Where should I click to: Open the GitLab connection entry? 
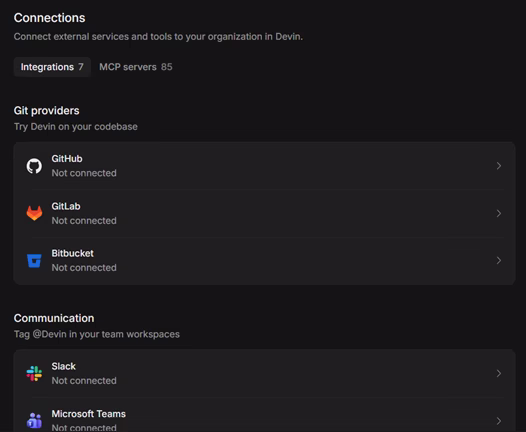(264, 213)
